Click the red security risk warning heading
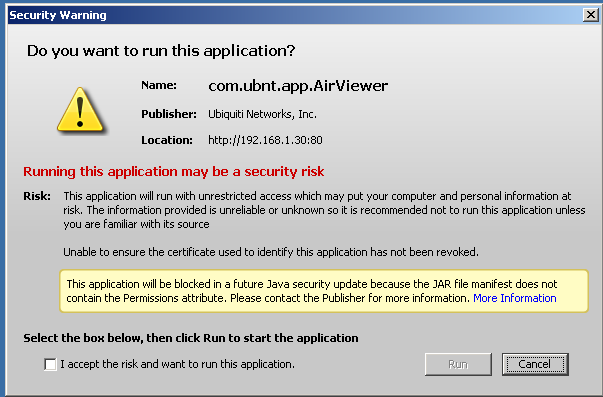Screen dimensions: 603x397 click(174, 172)
